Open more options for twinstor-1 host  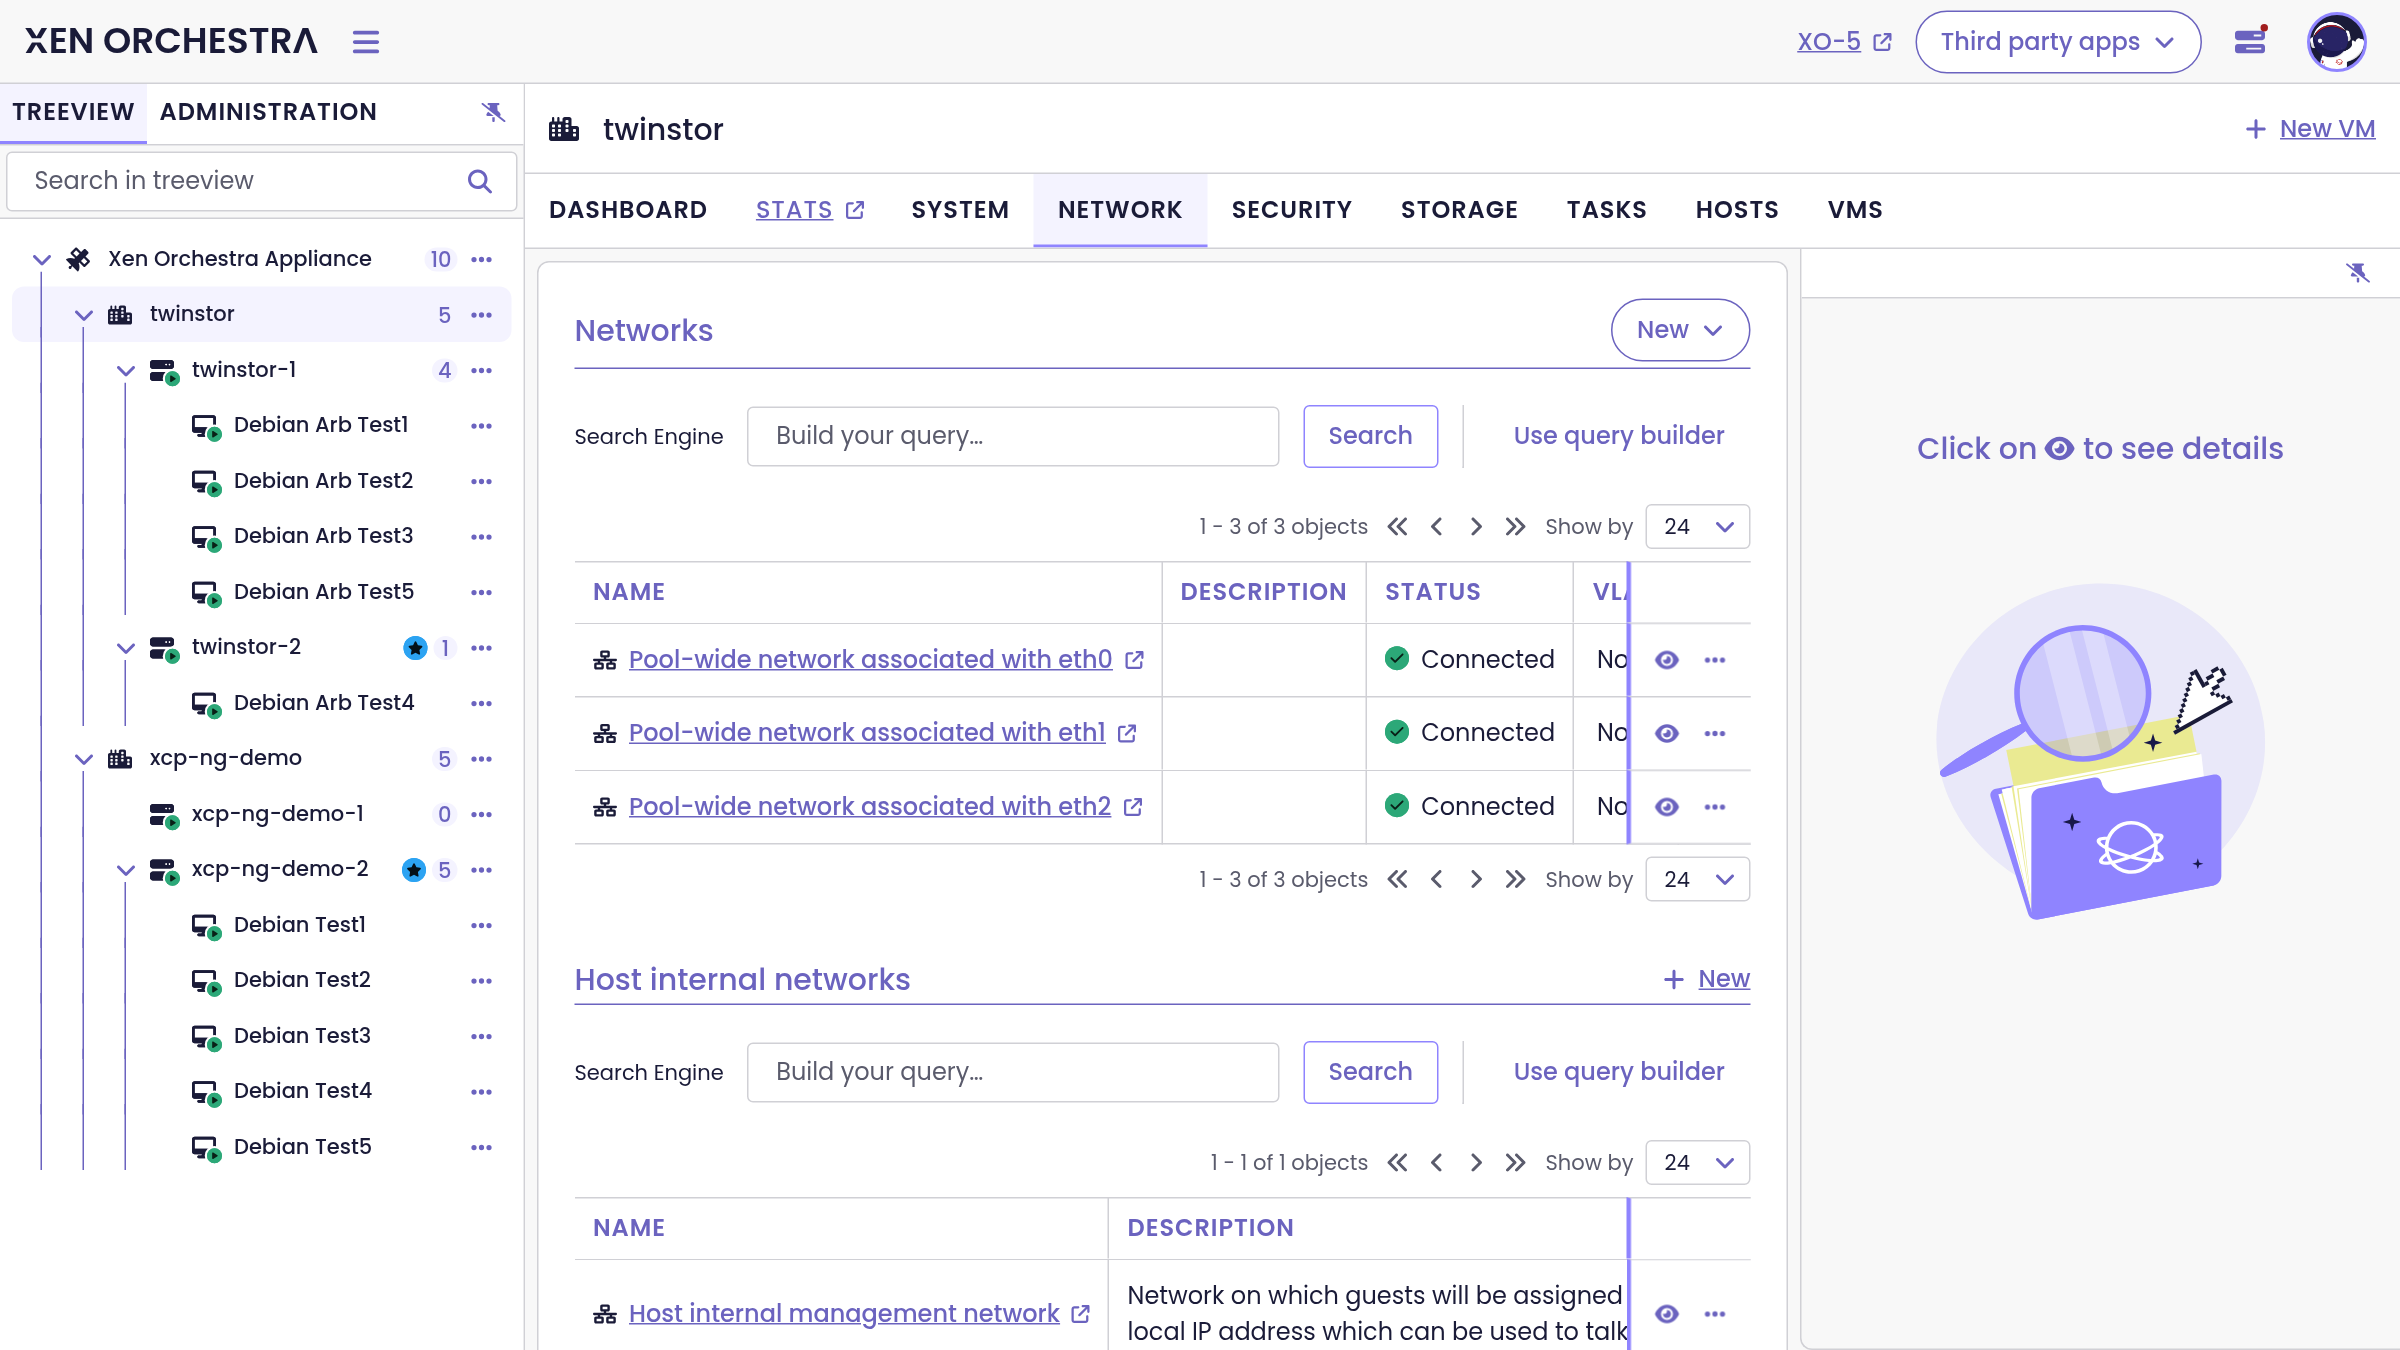coord(482,370)
